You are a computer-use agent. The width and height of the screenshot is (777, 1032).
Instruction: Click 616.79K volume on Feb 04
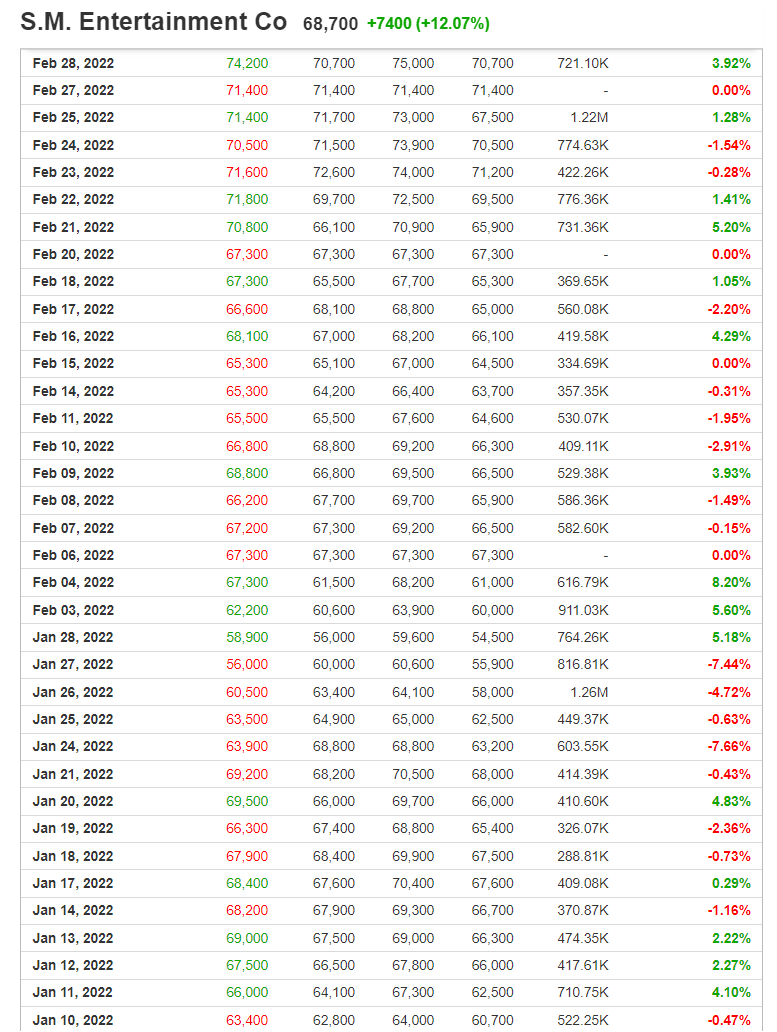point(583,582)
